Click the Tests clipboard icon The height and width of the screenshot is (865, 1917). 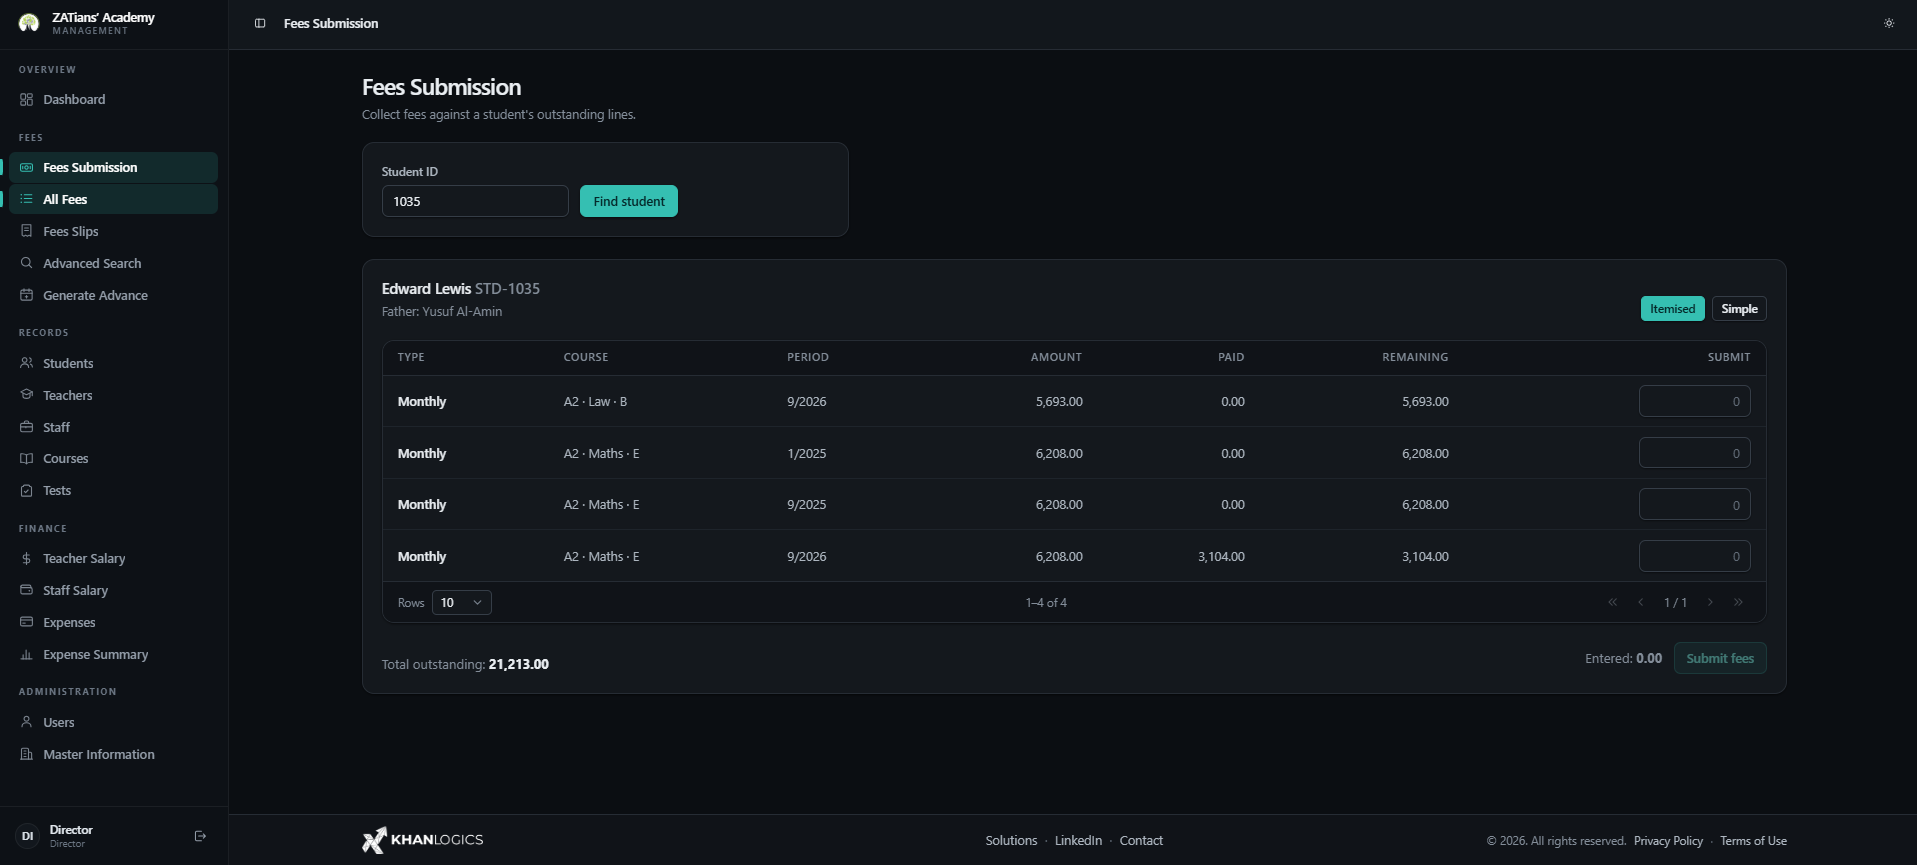coord(27,490)
